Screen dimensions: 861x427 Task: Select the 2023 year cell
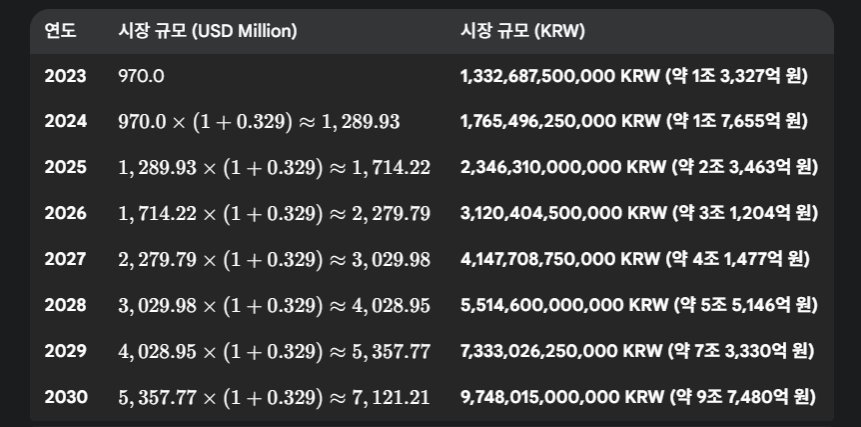click(65, 76)
